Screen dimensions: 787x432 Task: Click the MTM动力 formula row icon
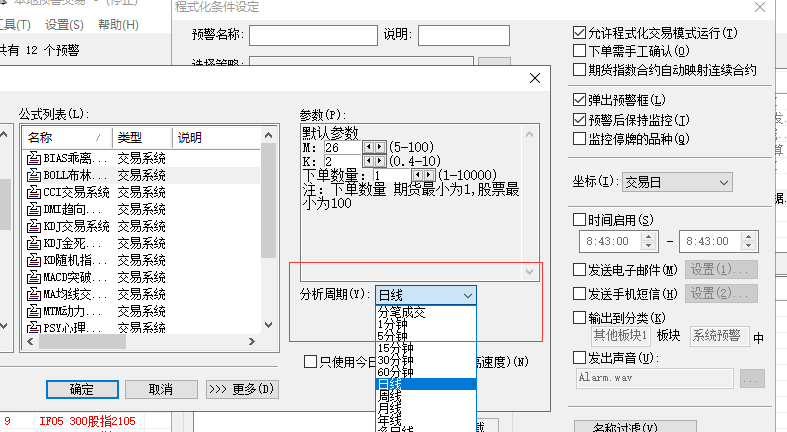pyautogui.click(x=34, y=311)
